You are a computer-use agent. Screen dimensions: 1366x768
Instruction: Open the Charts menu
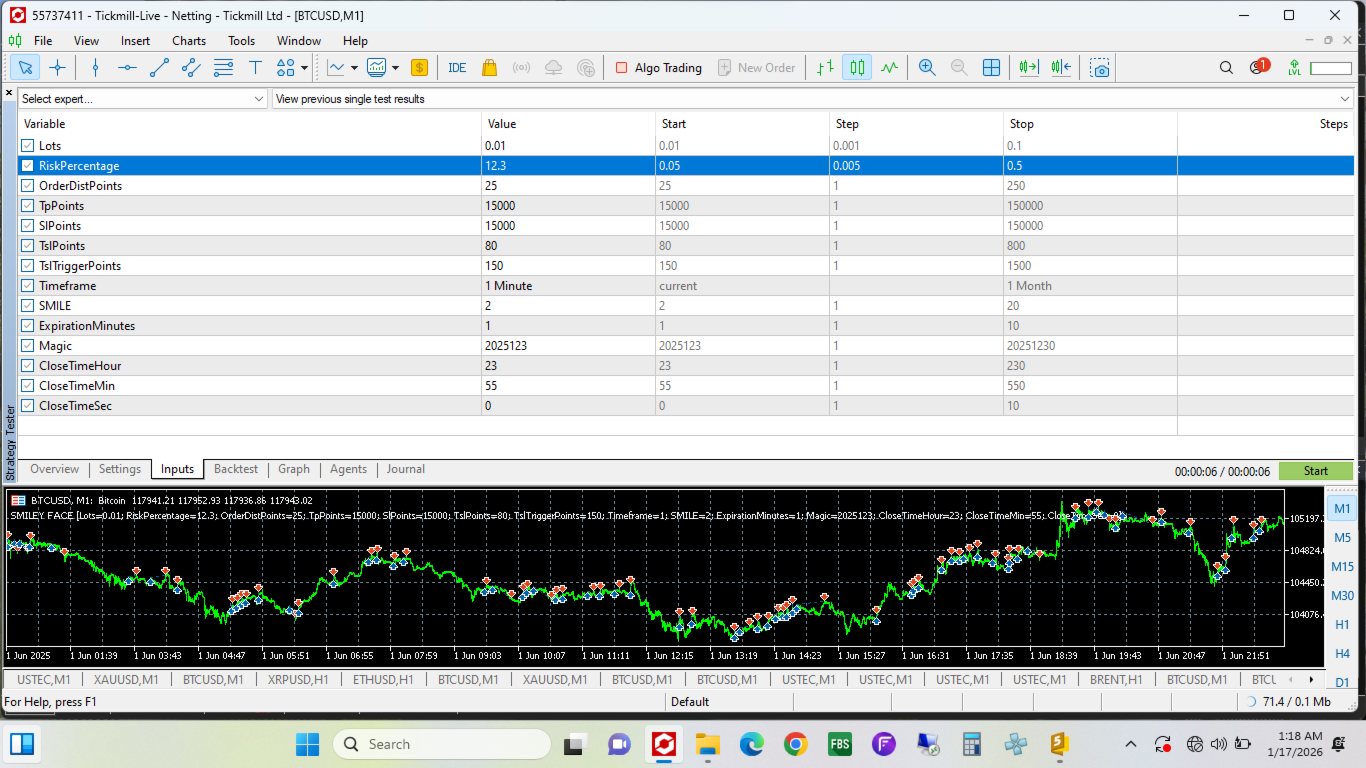click(189, 41)
